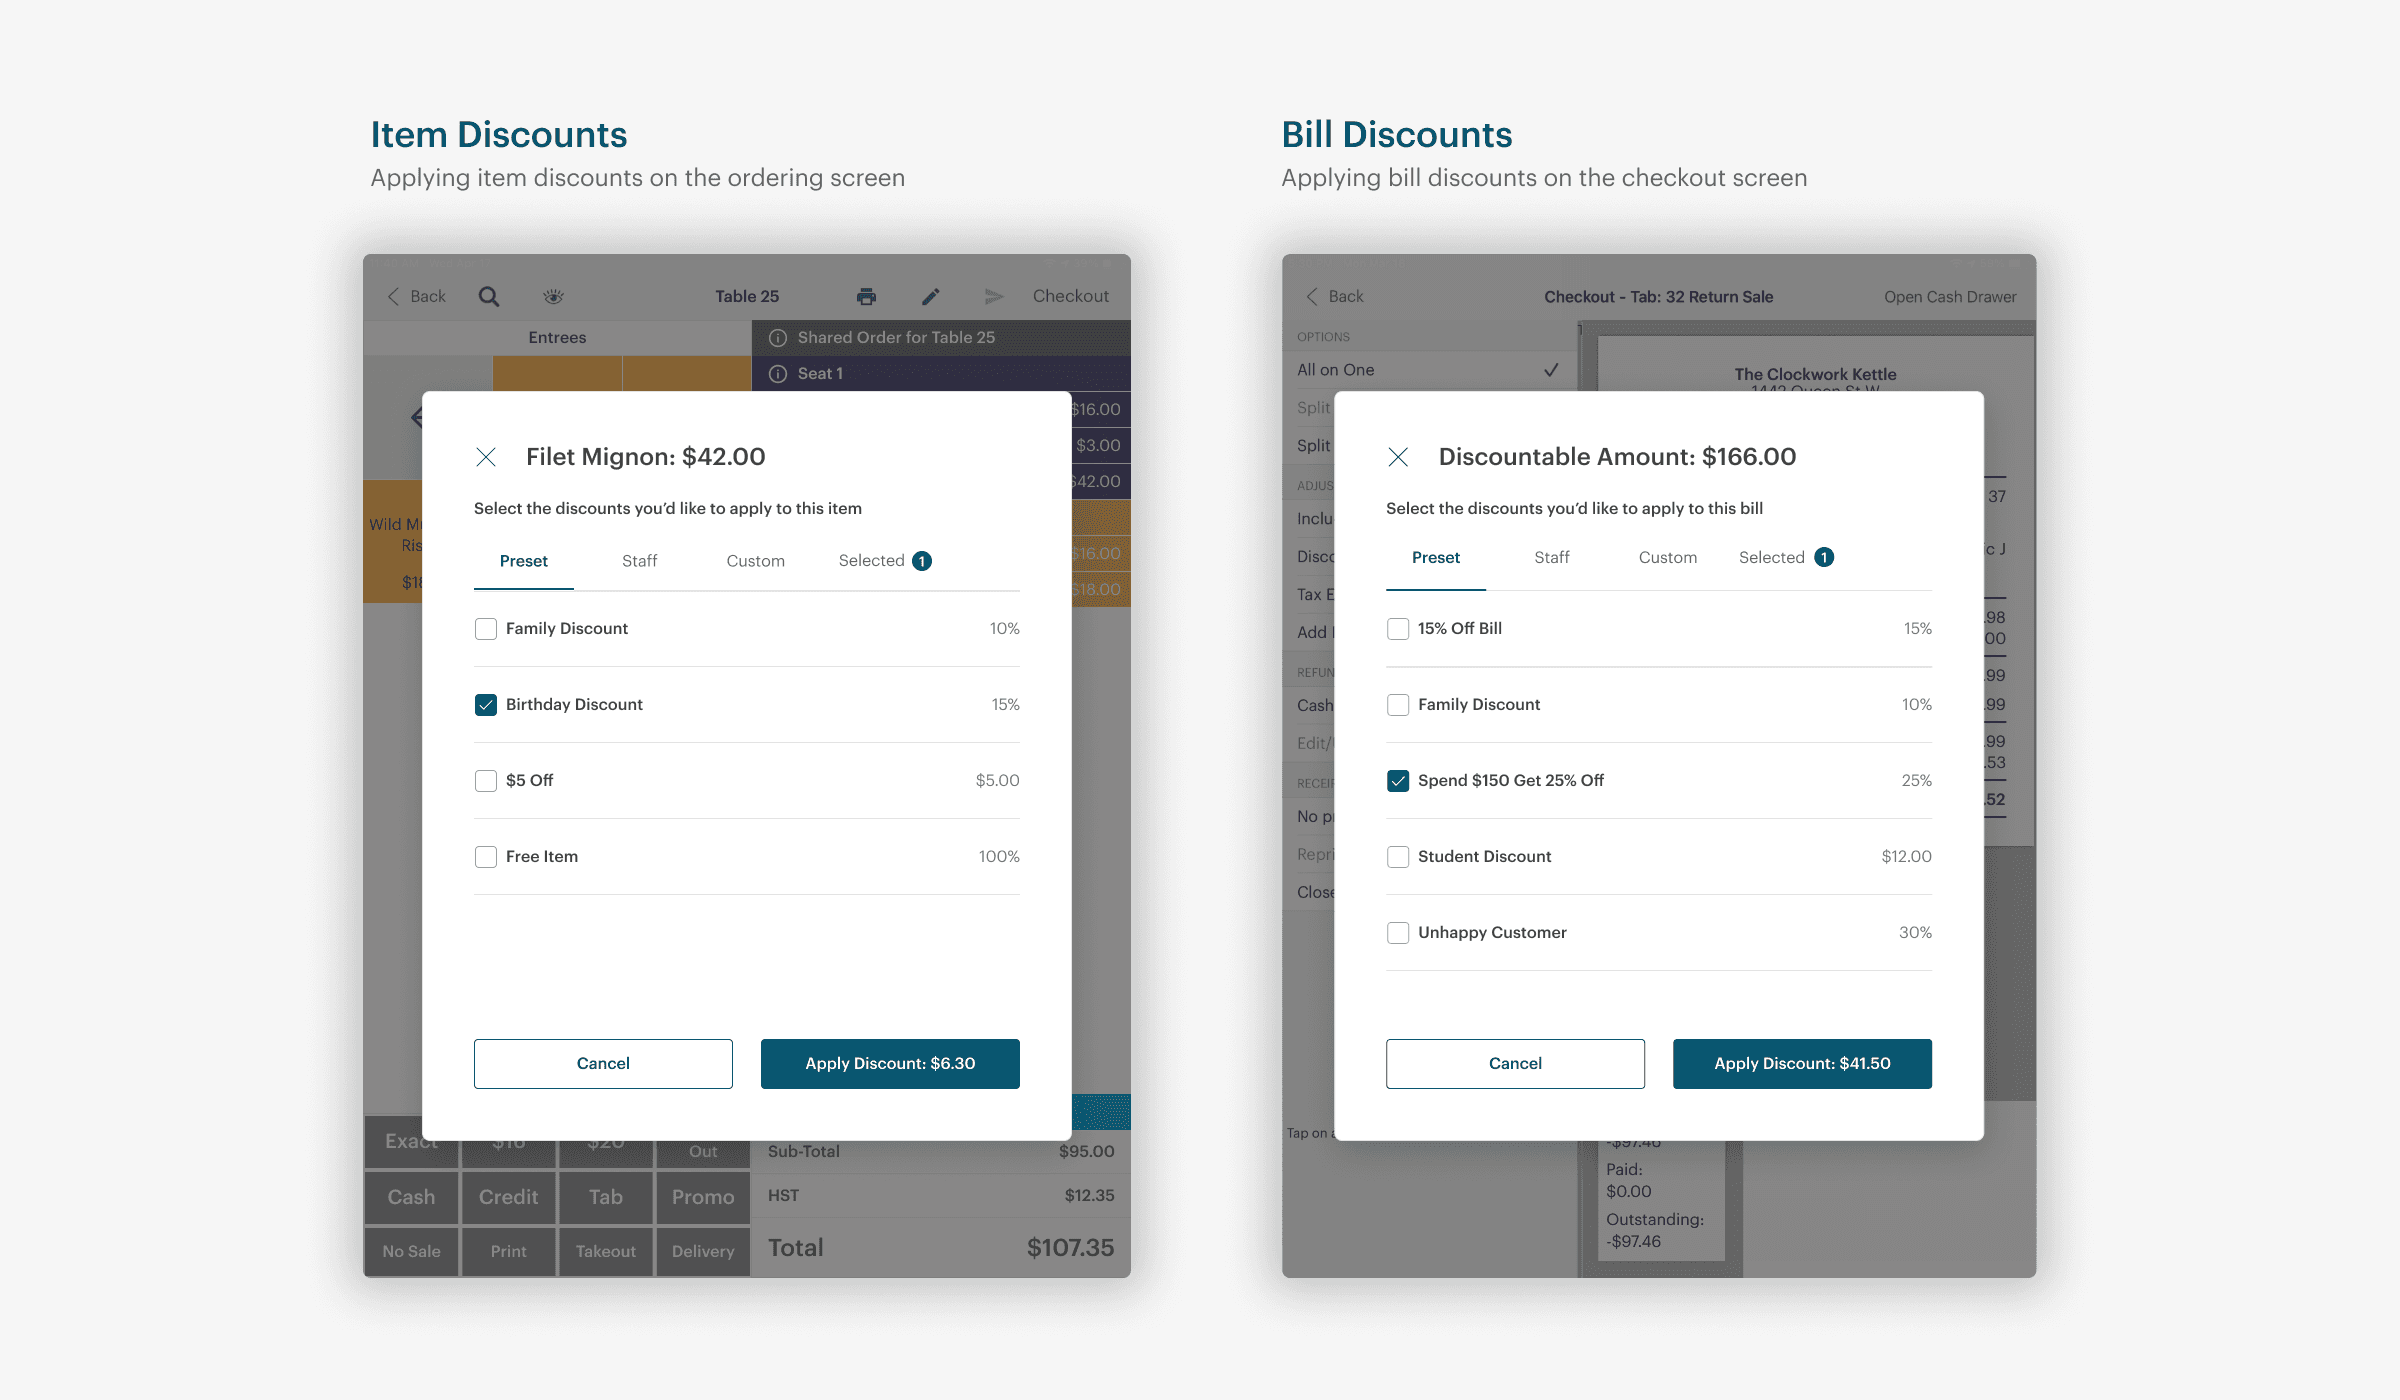Close the Discountable Amount dialog
This screenshot has width=2400, height=1400.
[1398, 457]
